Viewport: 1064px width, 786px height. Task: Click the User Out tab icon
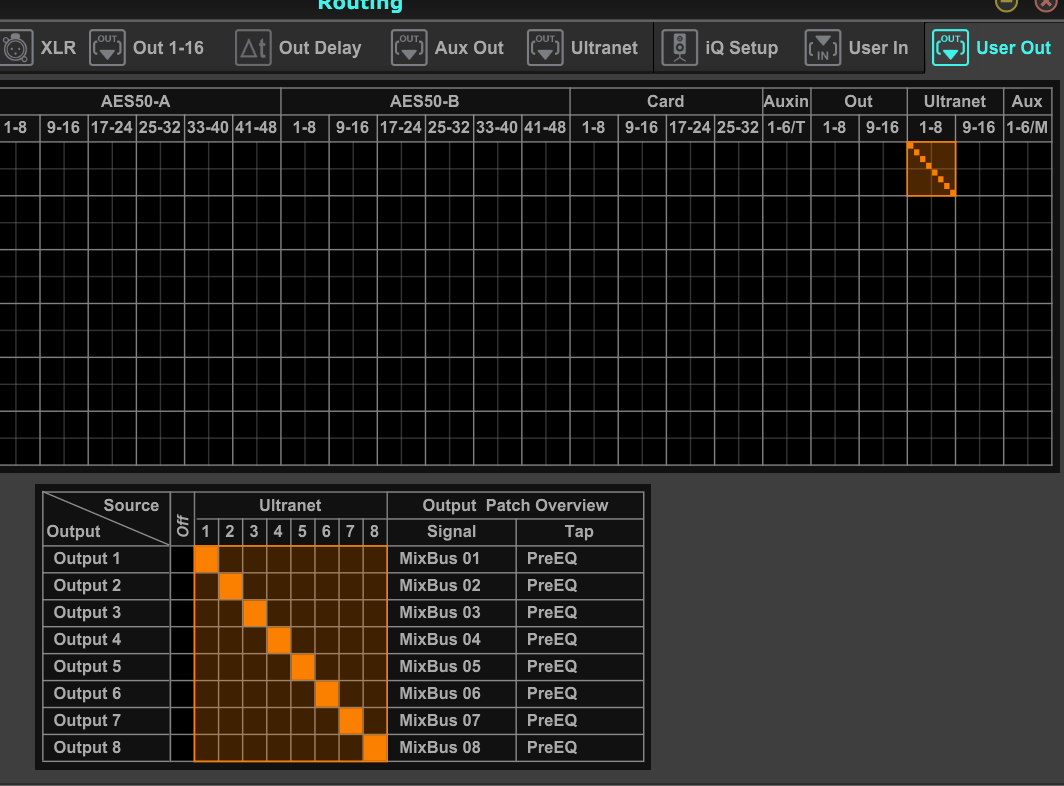point(950,48)
